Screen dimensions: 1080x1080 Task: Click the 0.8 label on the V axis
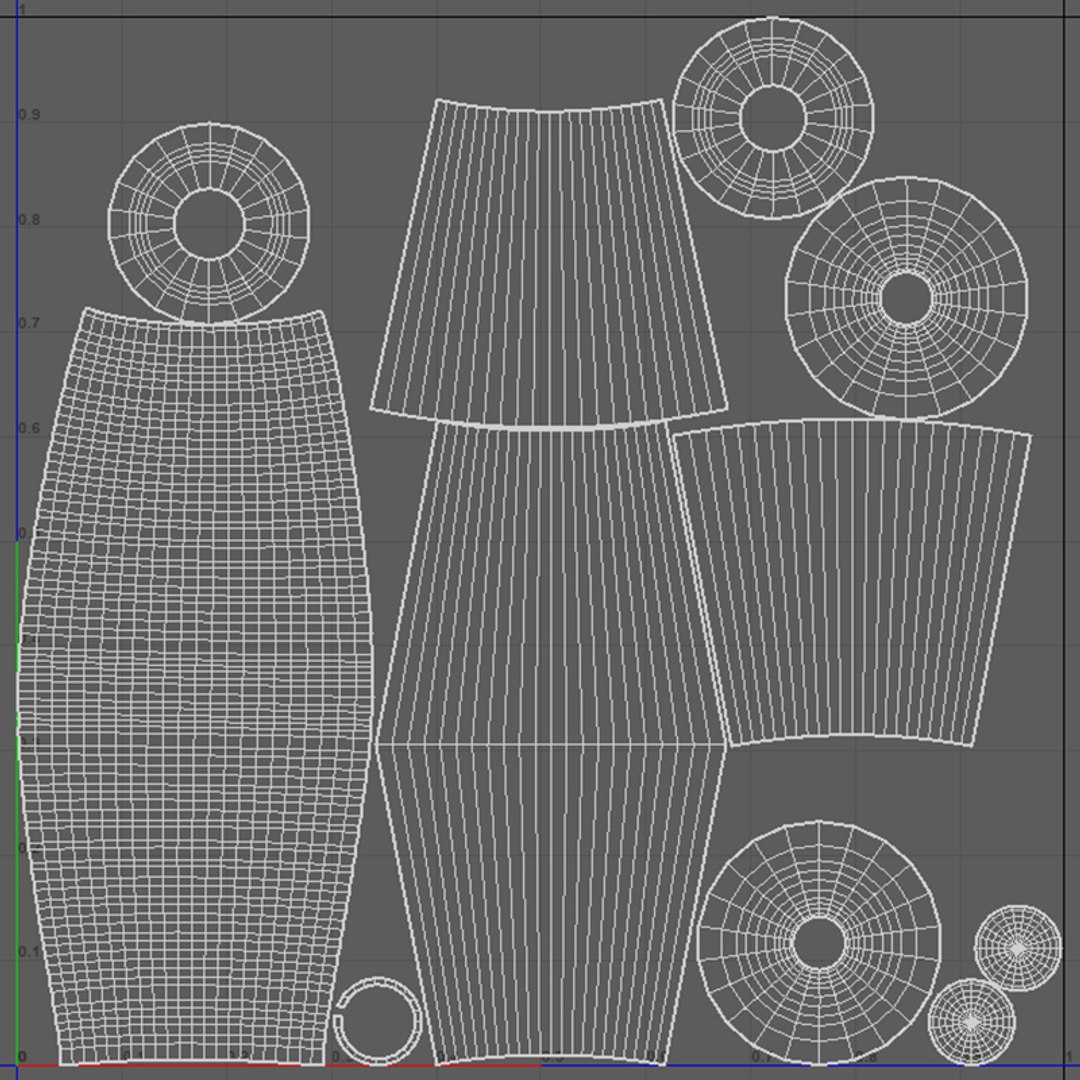pyautogui.click(x=29, y=220)
